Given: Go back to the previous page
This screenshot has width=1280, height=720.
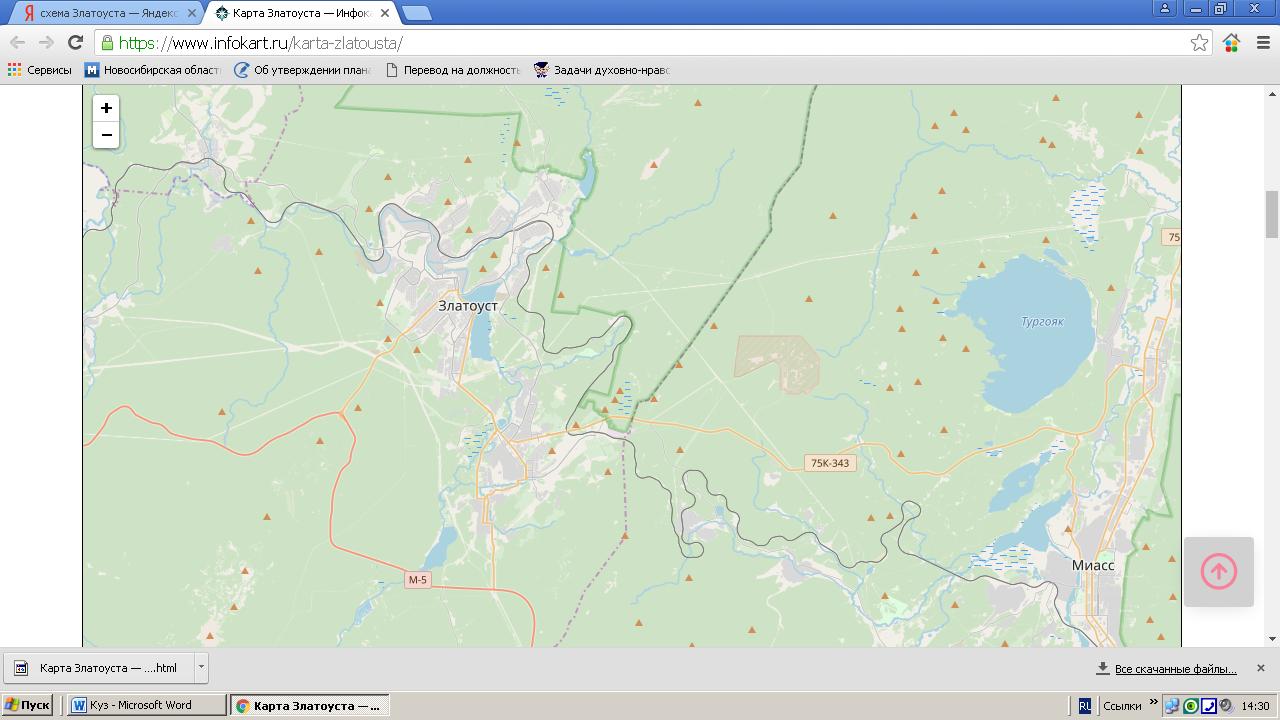Looking at the screenshot, I should pos(18,42).
